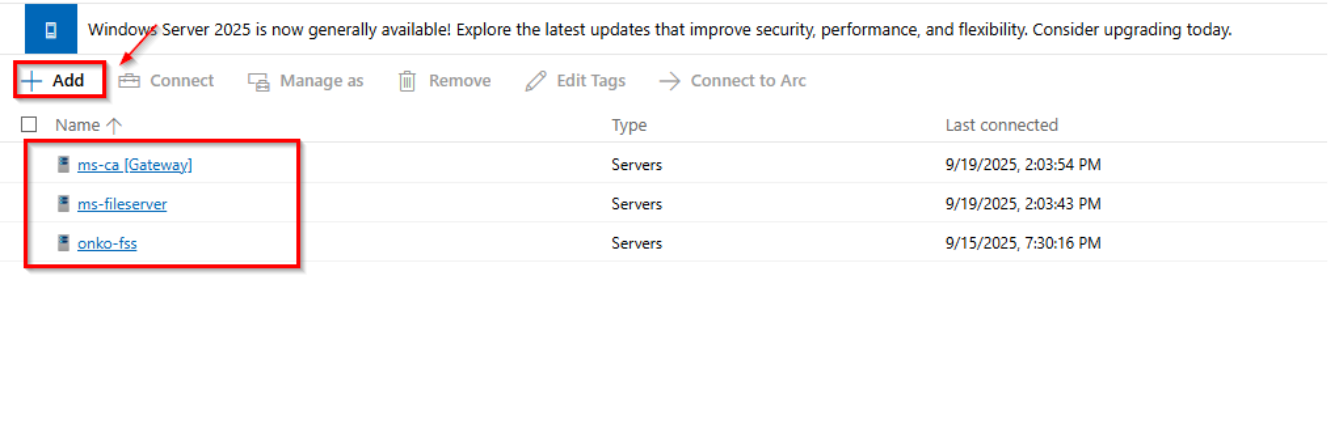Open the ms-fileserver connection link

[x=122, y=204]
